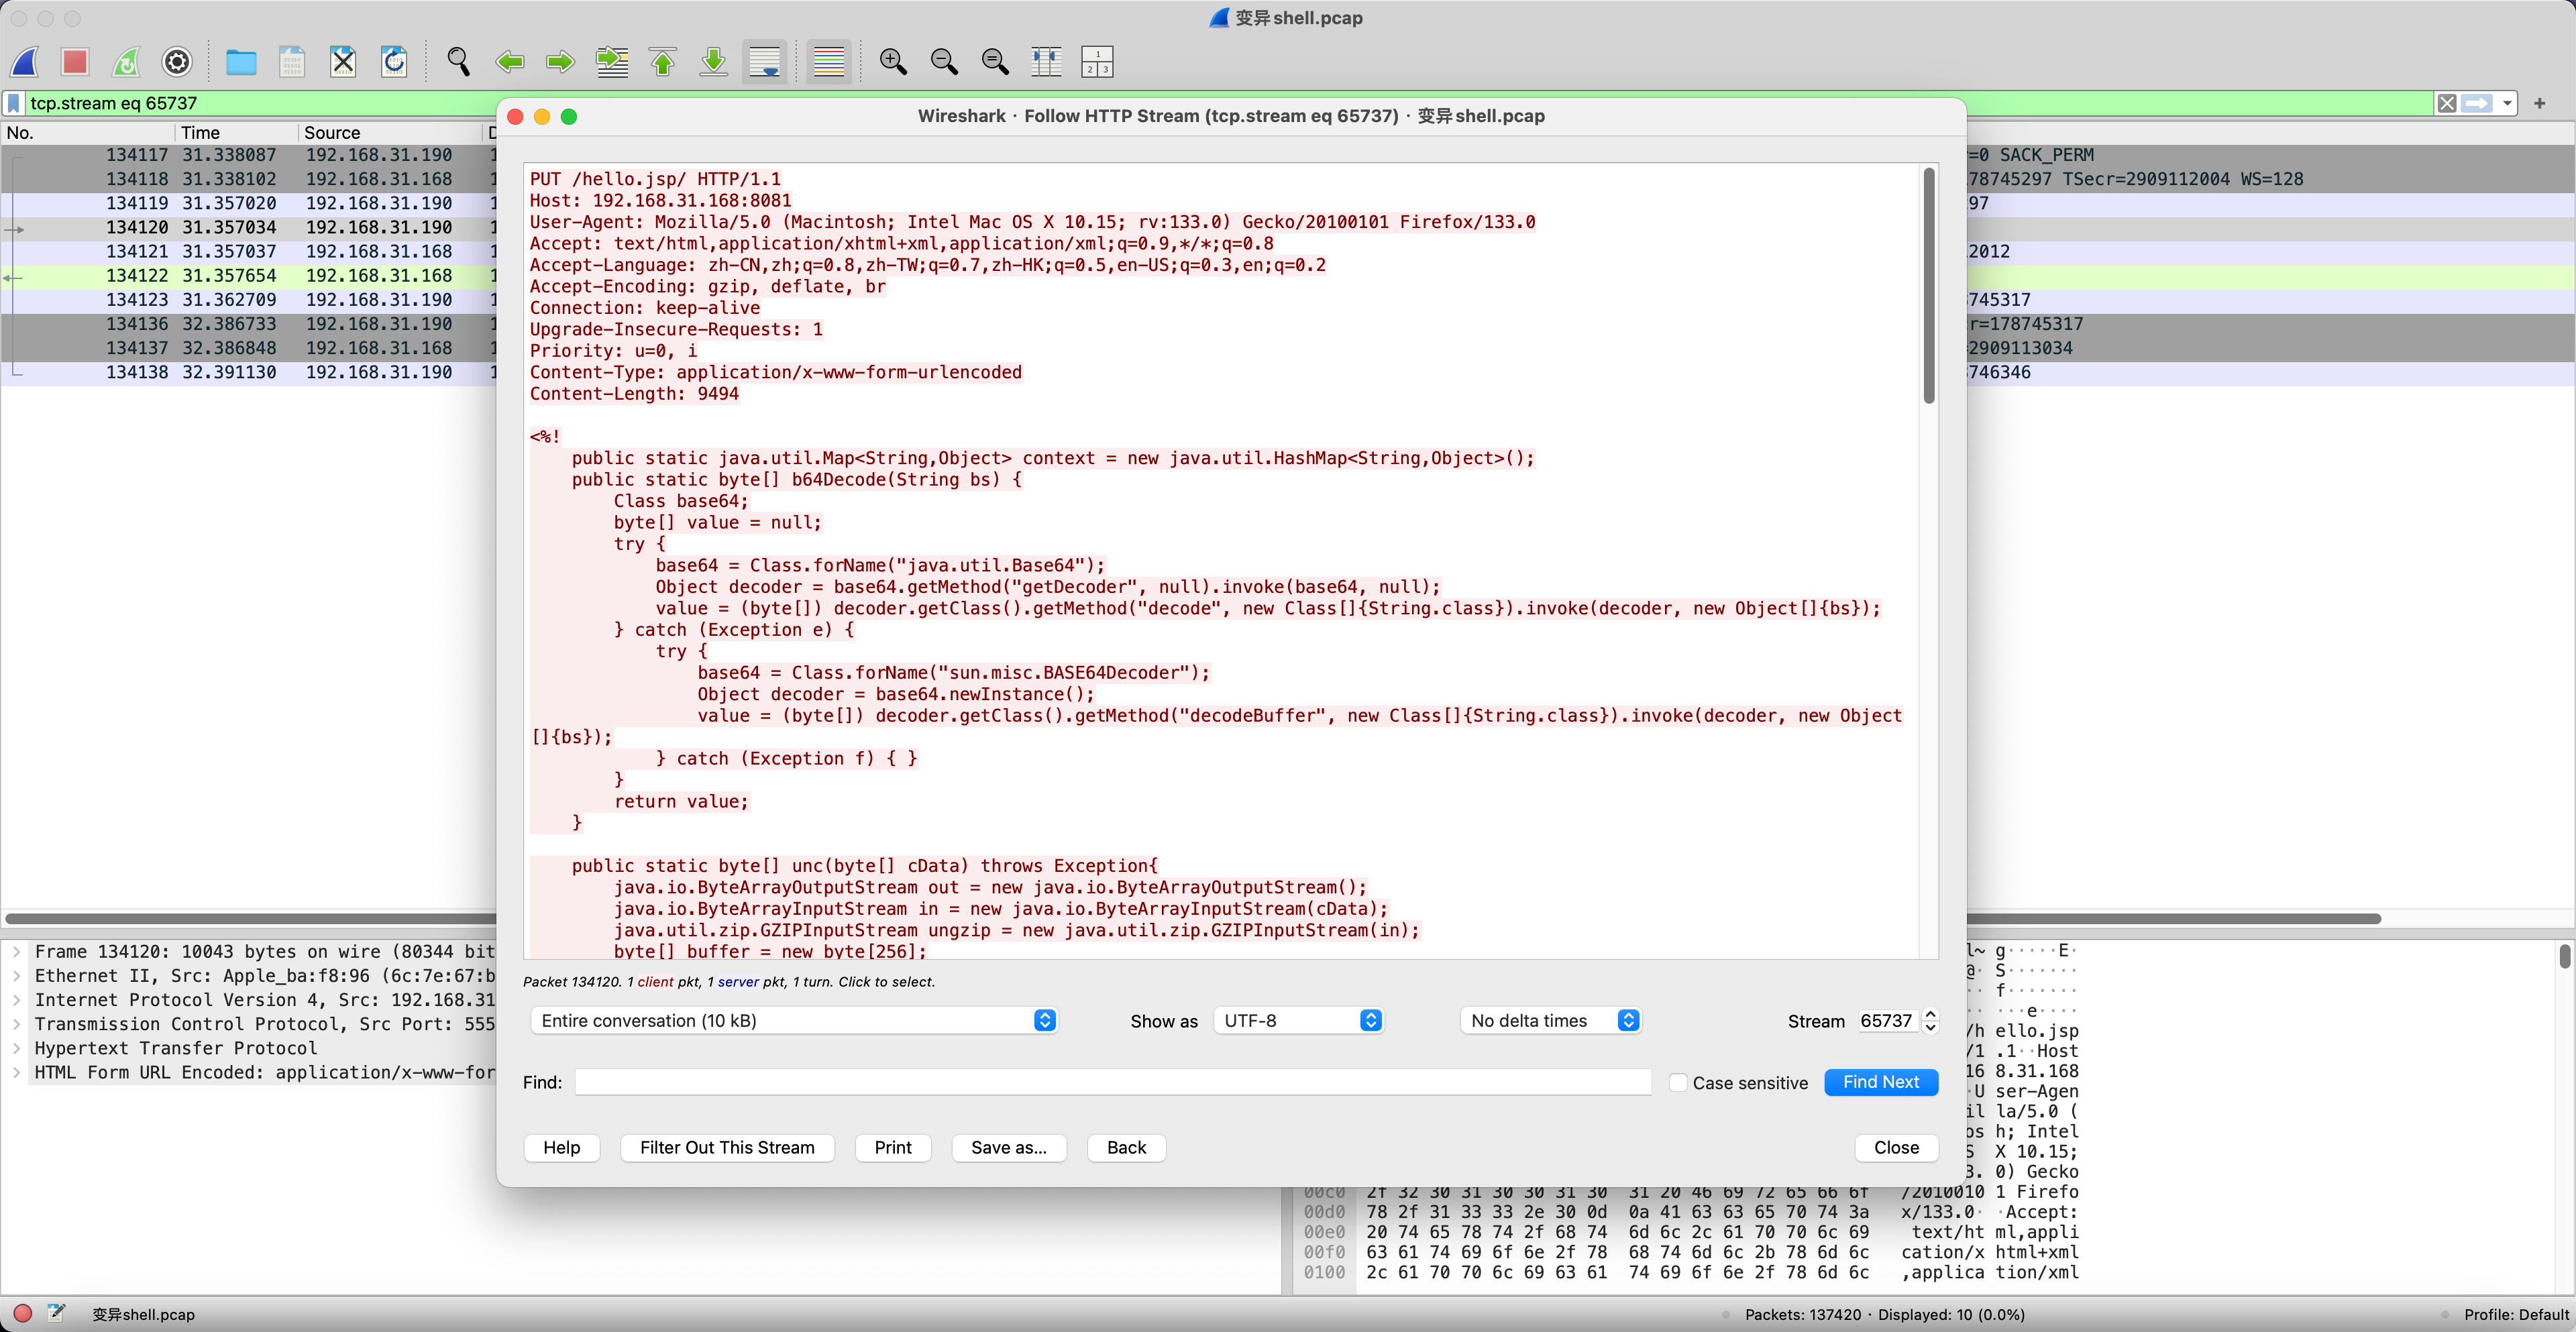Jump to the last packet icon
Viewport: 2576px width, 1332px height.
(x=714, y=62)
